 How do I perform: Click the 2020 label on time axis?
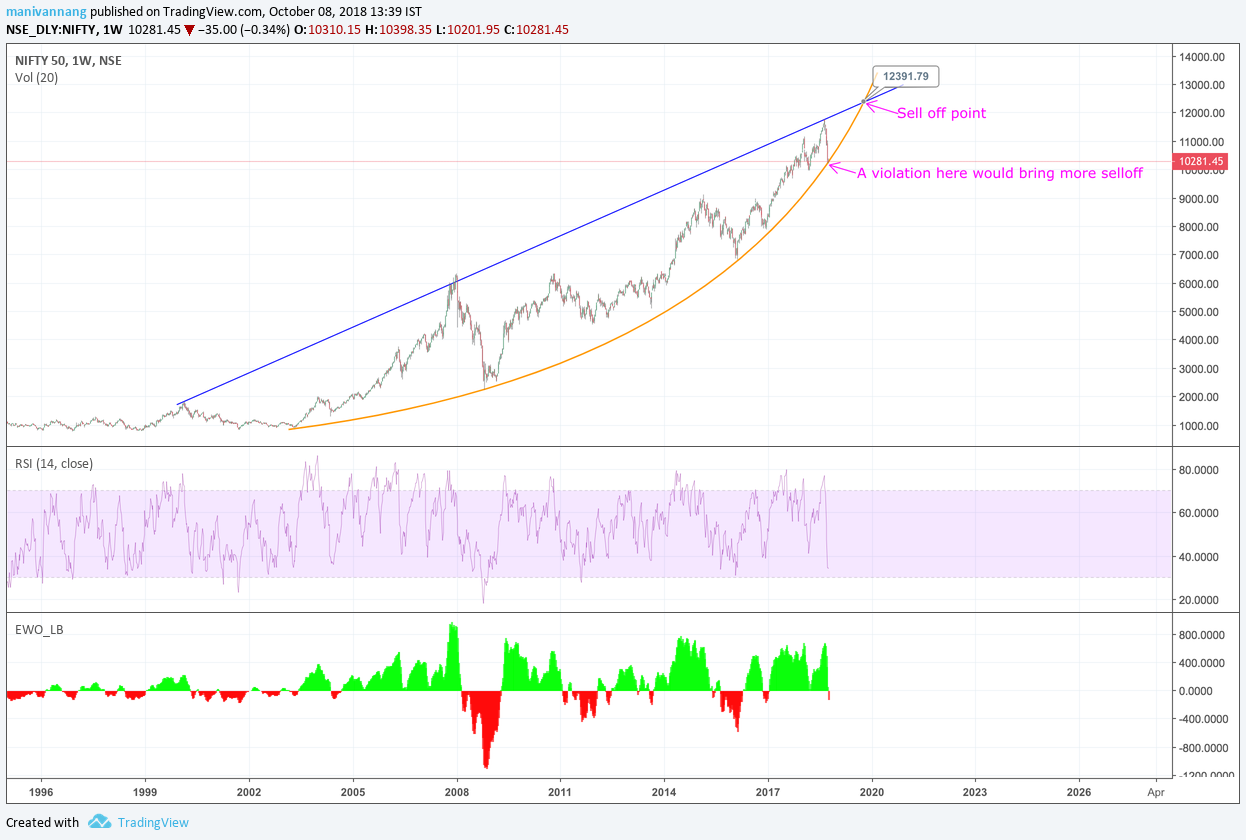pyautogui.click(x=872, y=789)
